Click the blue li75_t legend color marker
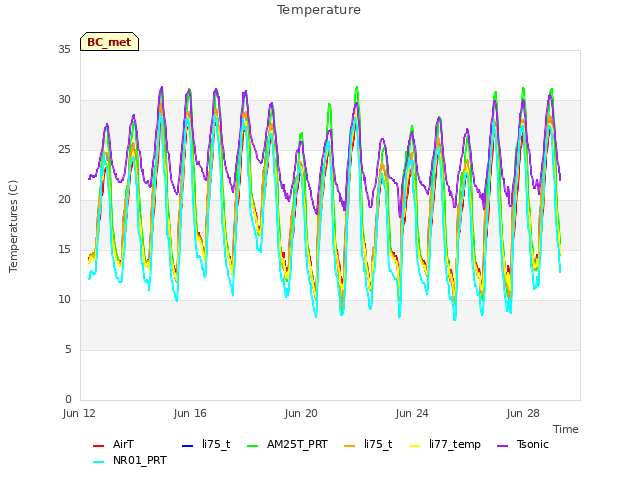The height and width of the screenshot is (480, 640). point(187,445)
